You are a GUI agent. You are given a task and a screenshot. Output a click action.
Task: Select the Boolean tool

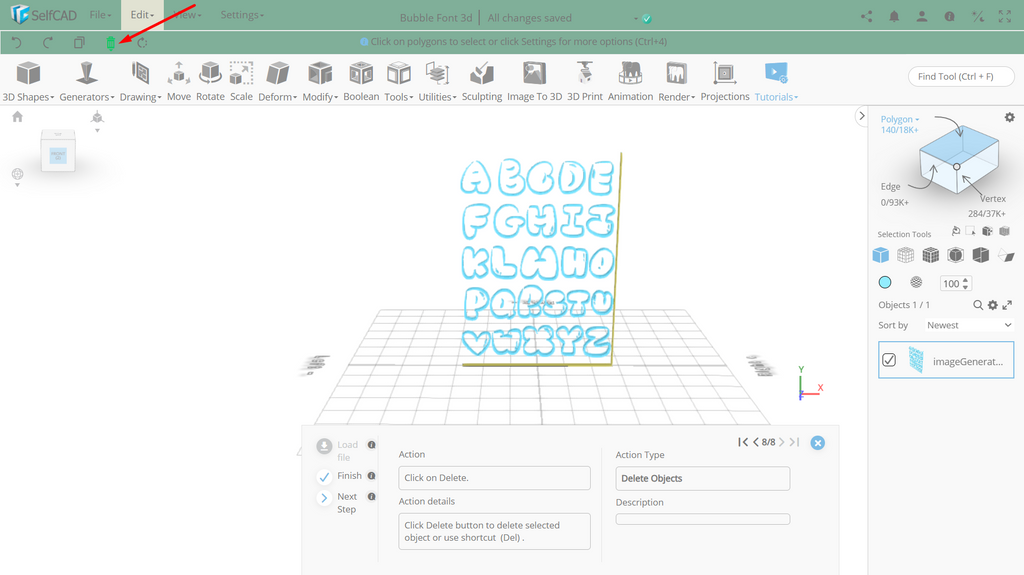click(x=361, y=82)
